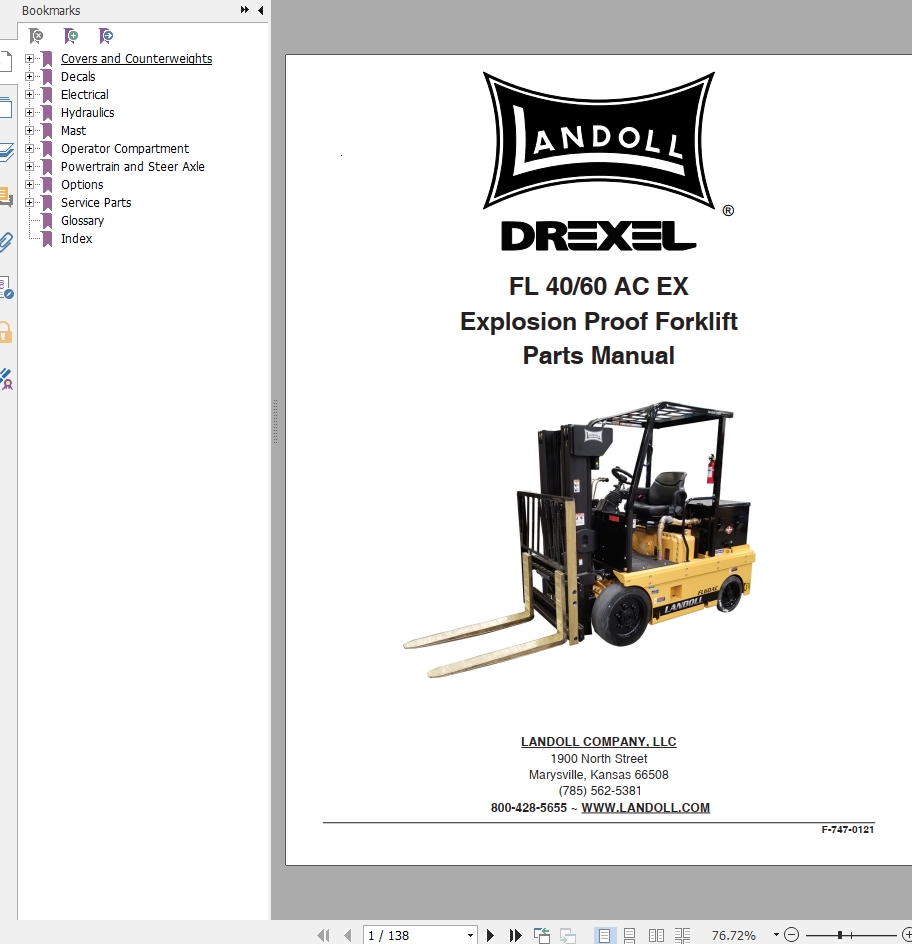Go to the next page

tap(490, 935)
